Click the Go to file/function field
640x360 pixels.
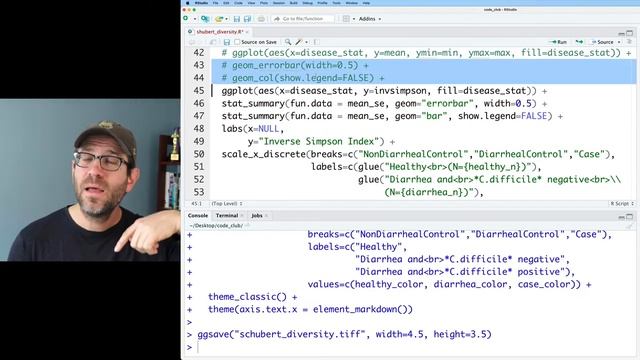[x=303, y=19]
